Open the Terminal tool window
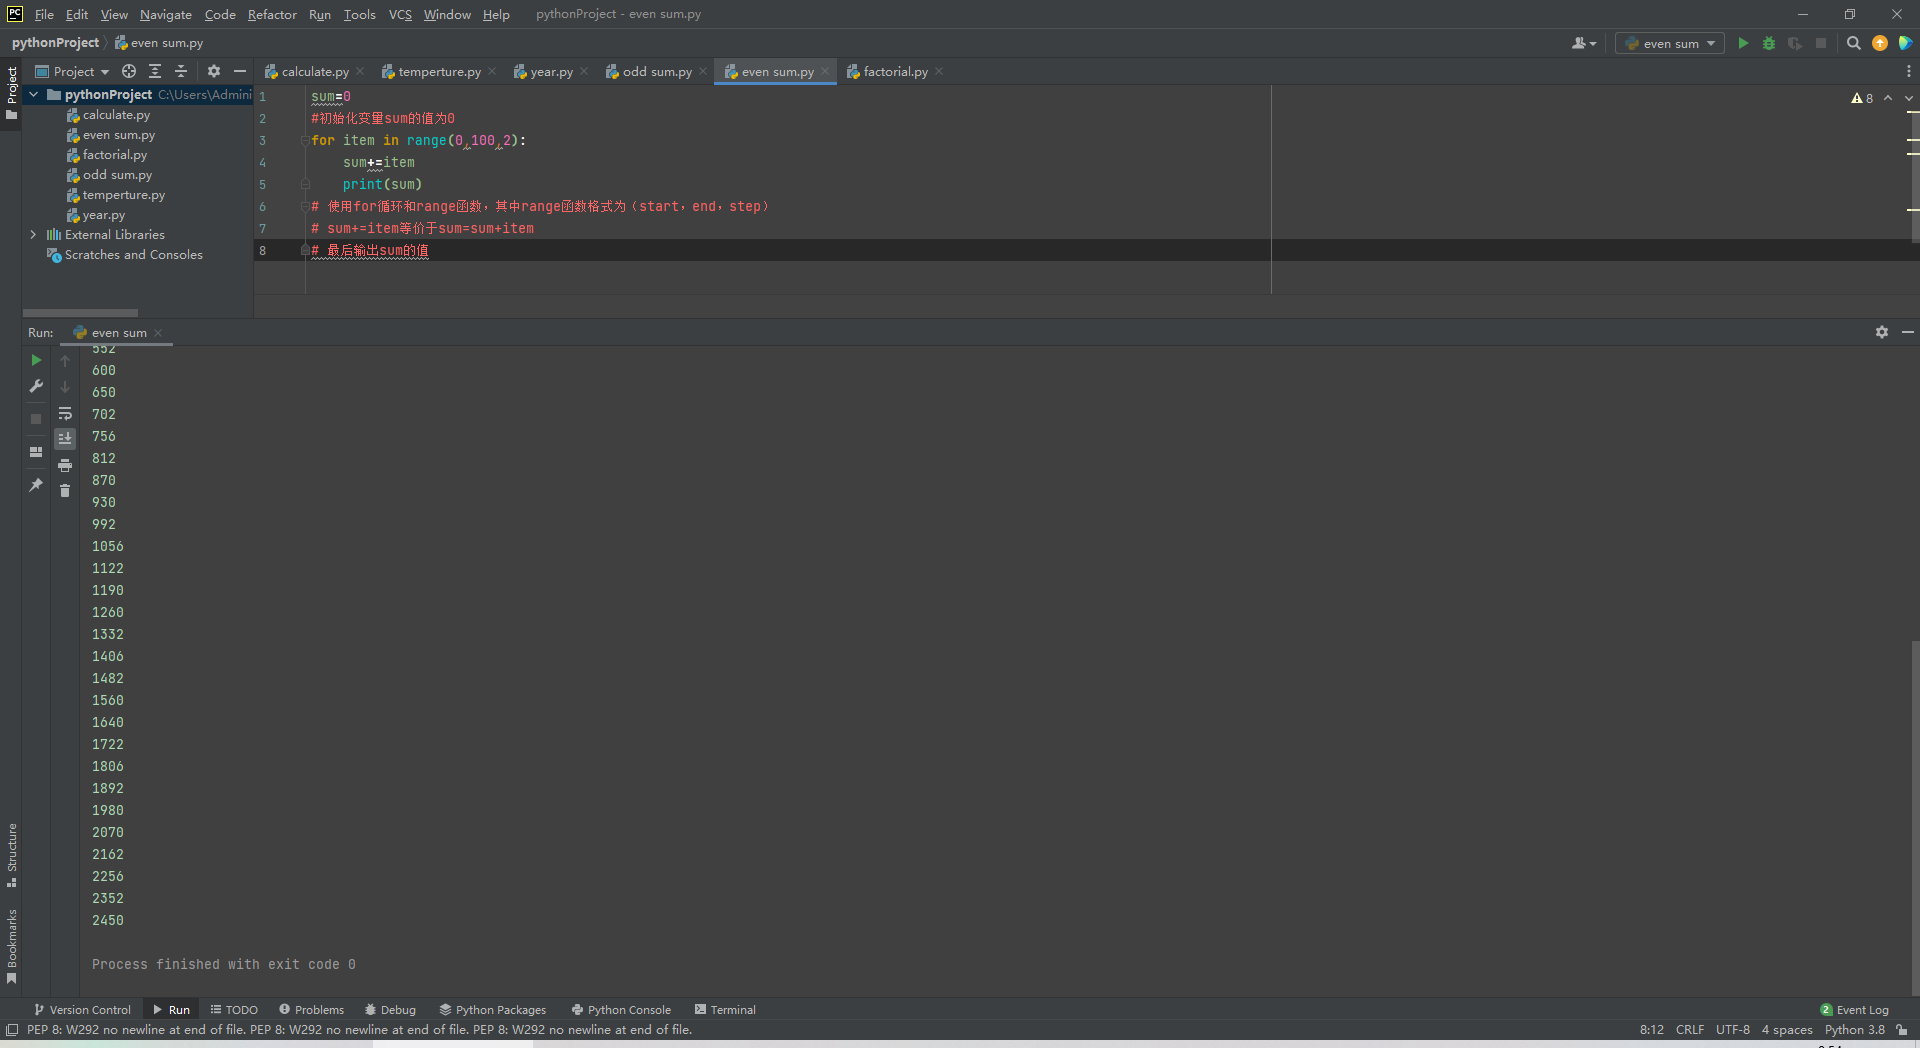1920x1048 pixels. (x=725, y=1010)
